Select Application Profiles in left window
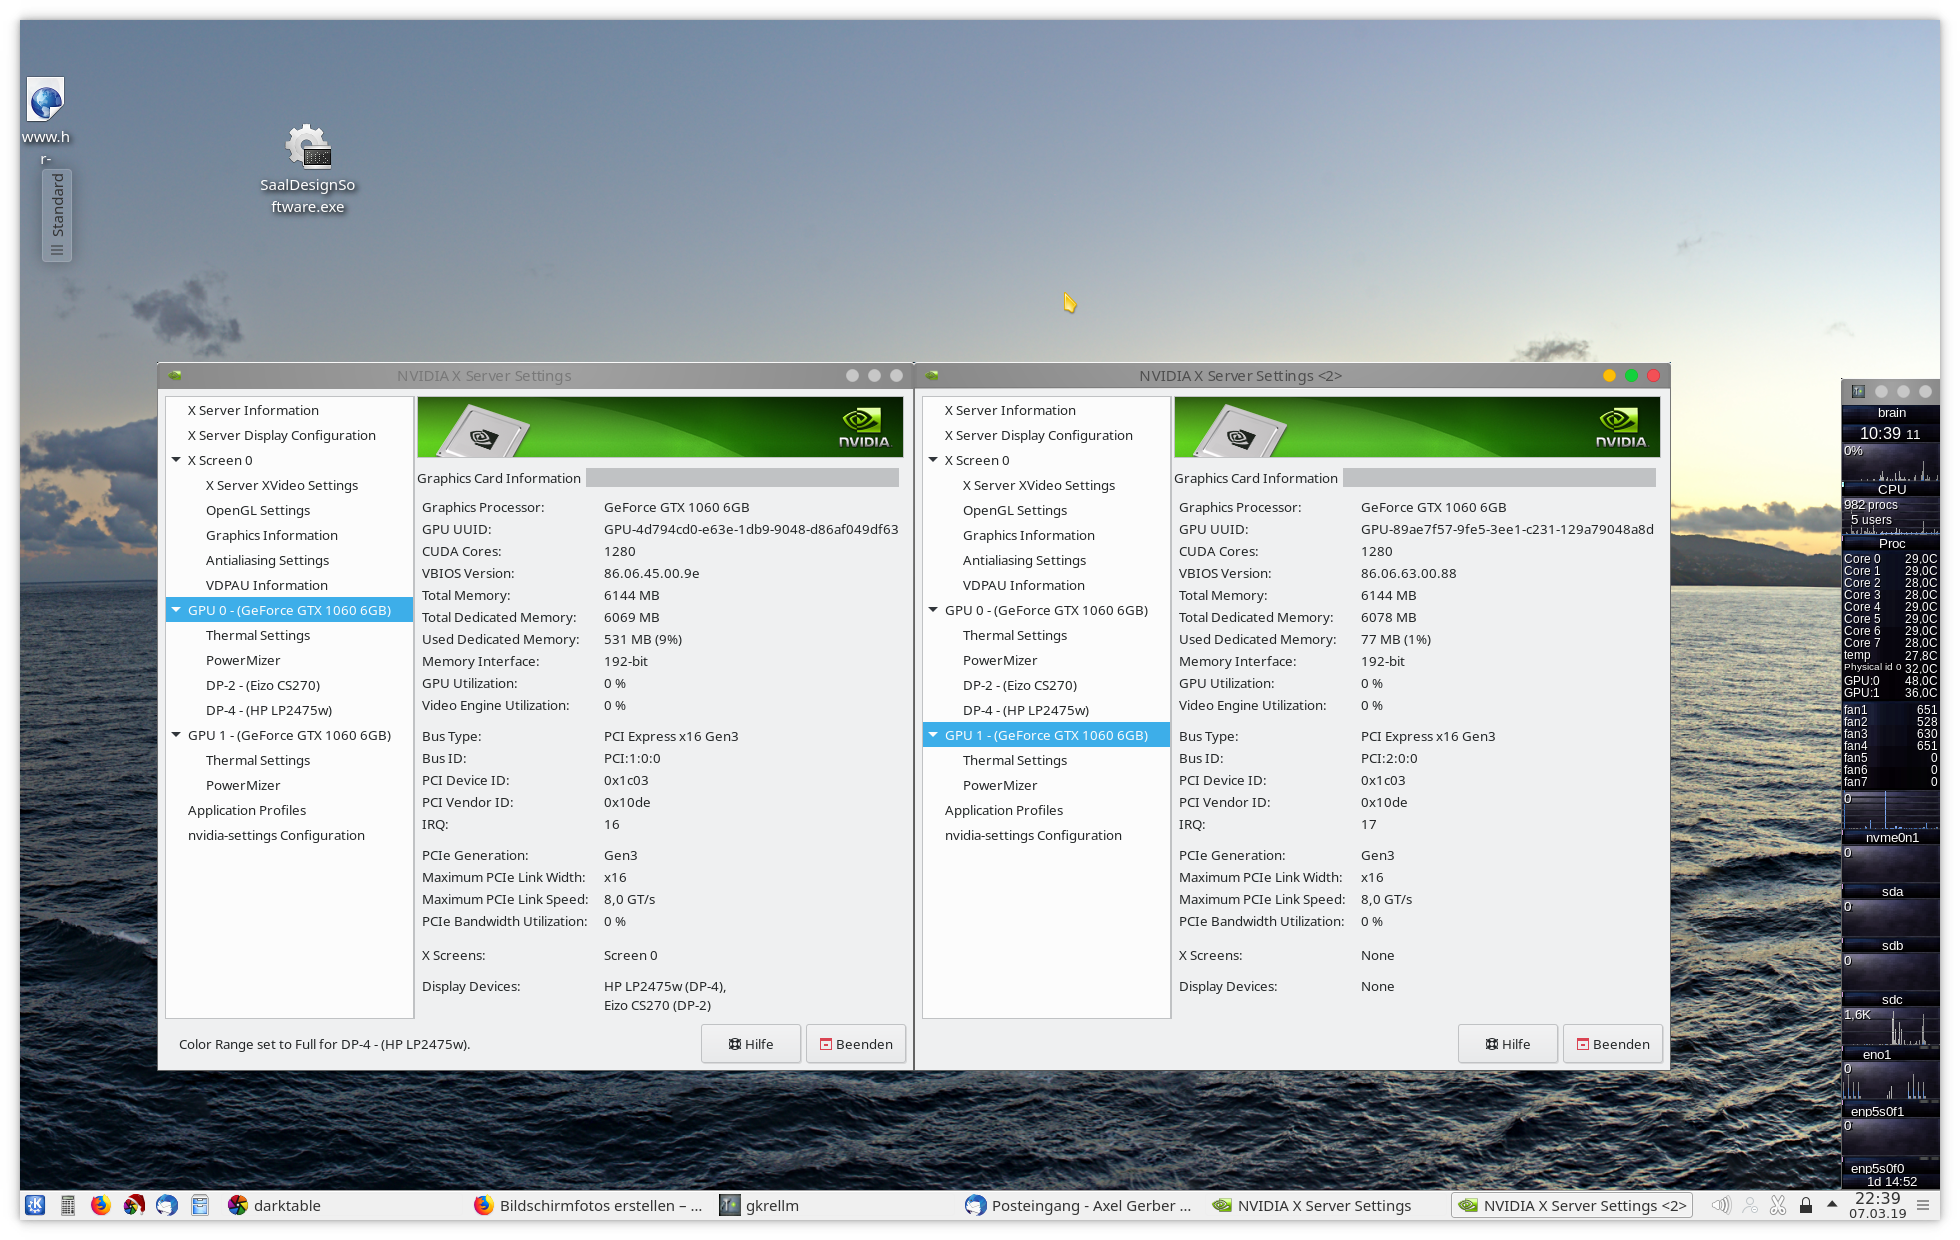 [246, 810]
